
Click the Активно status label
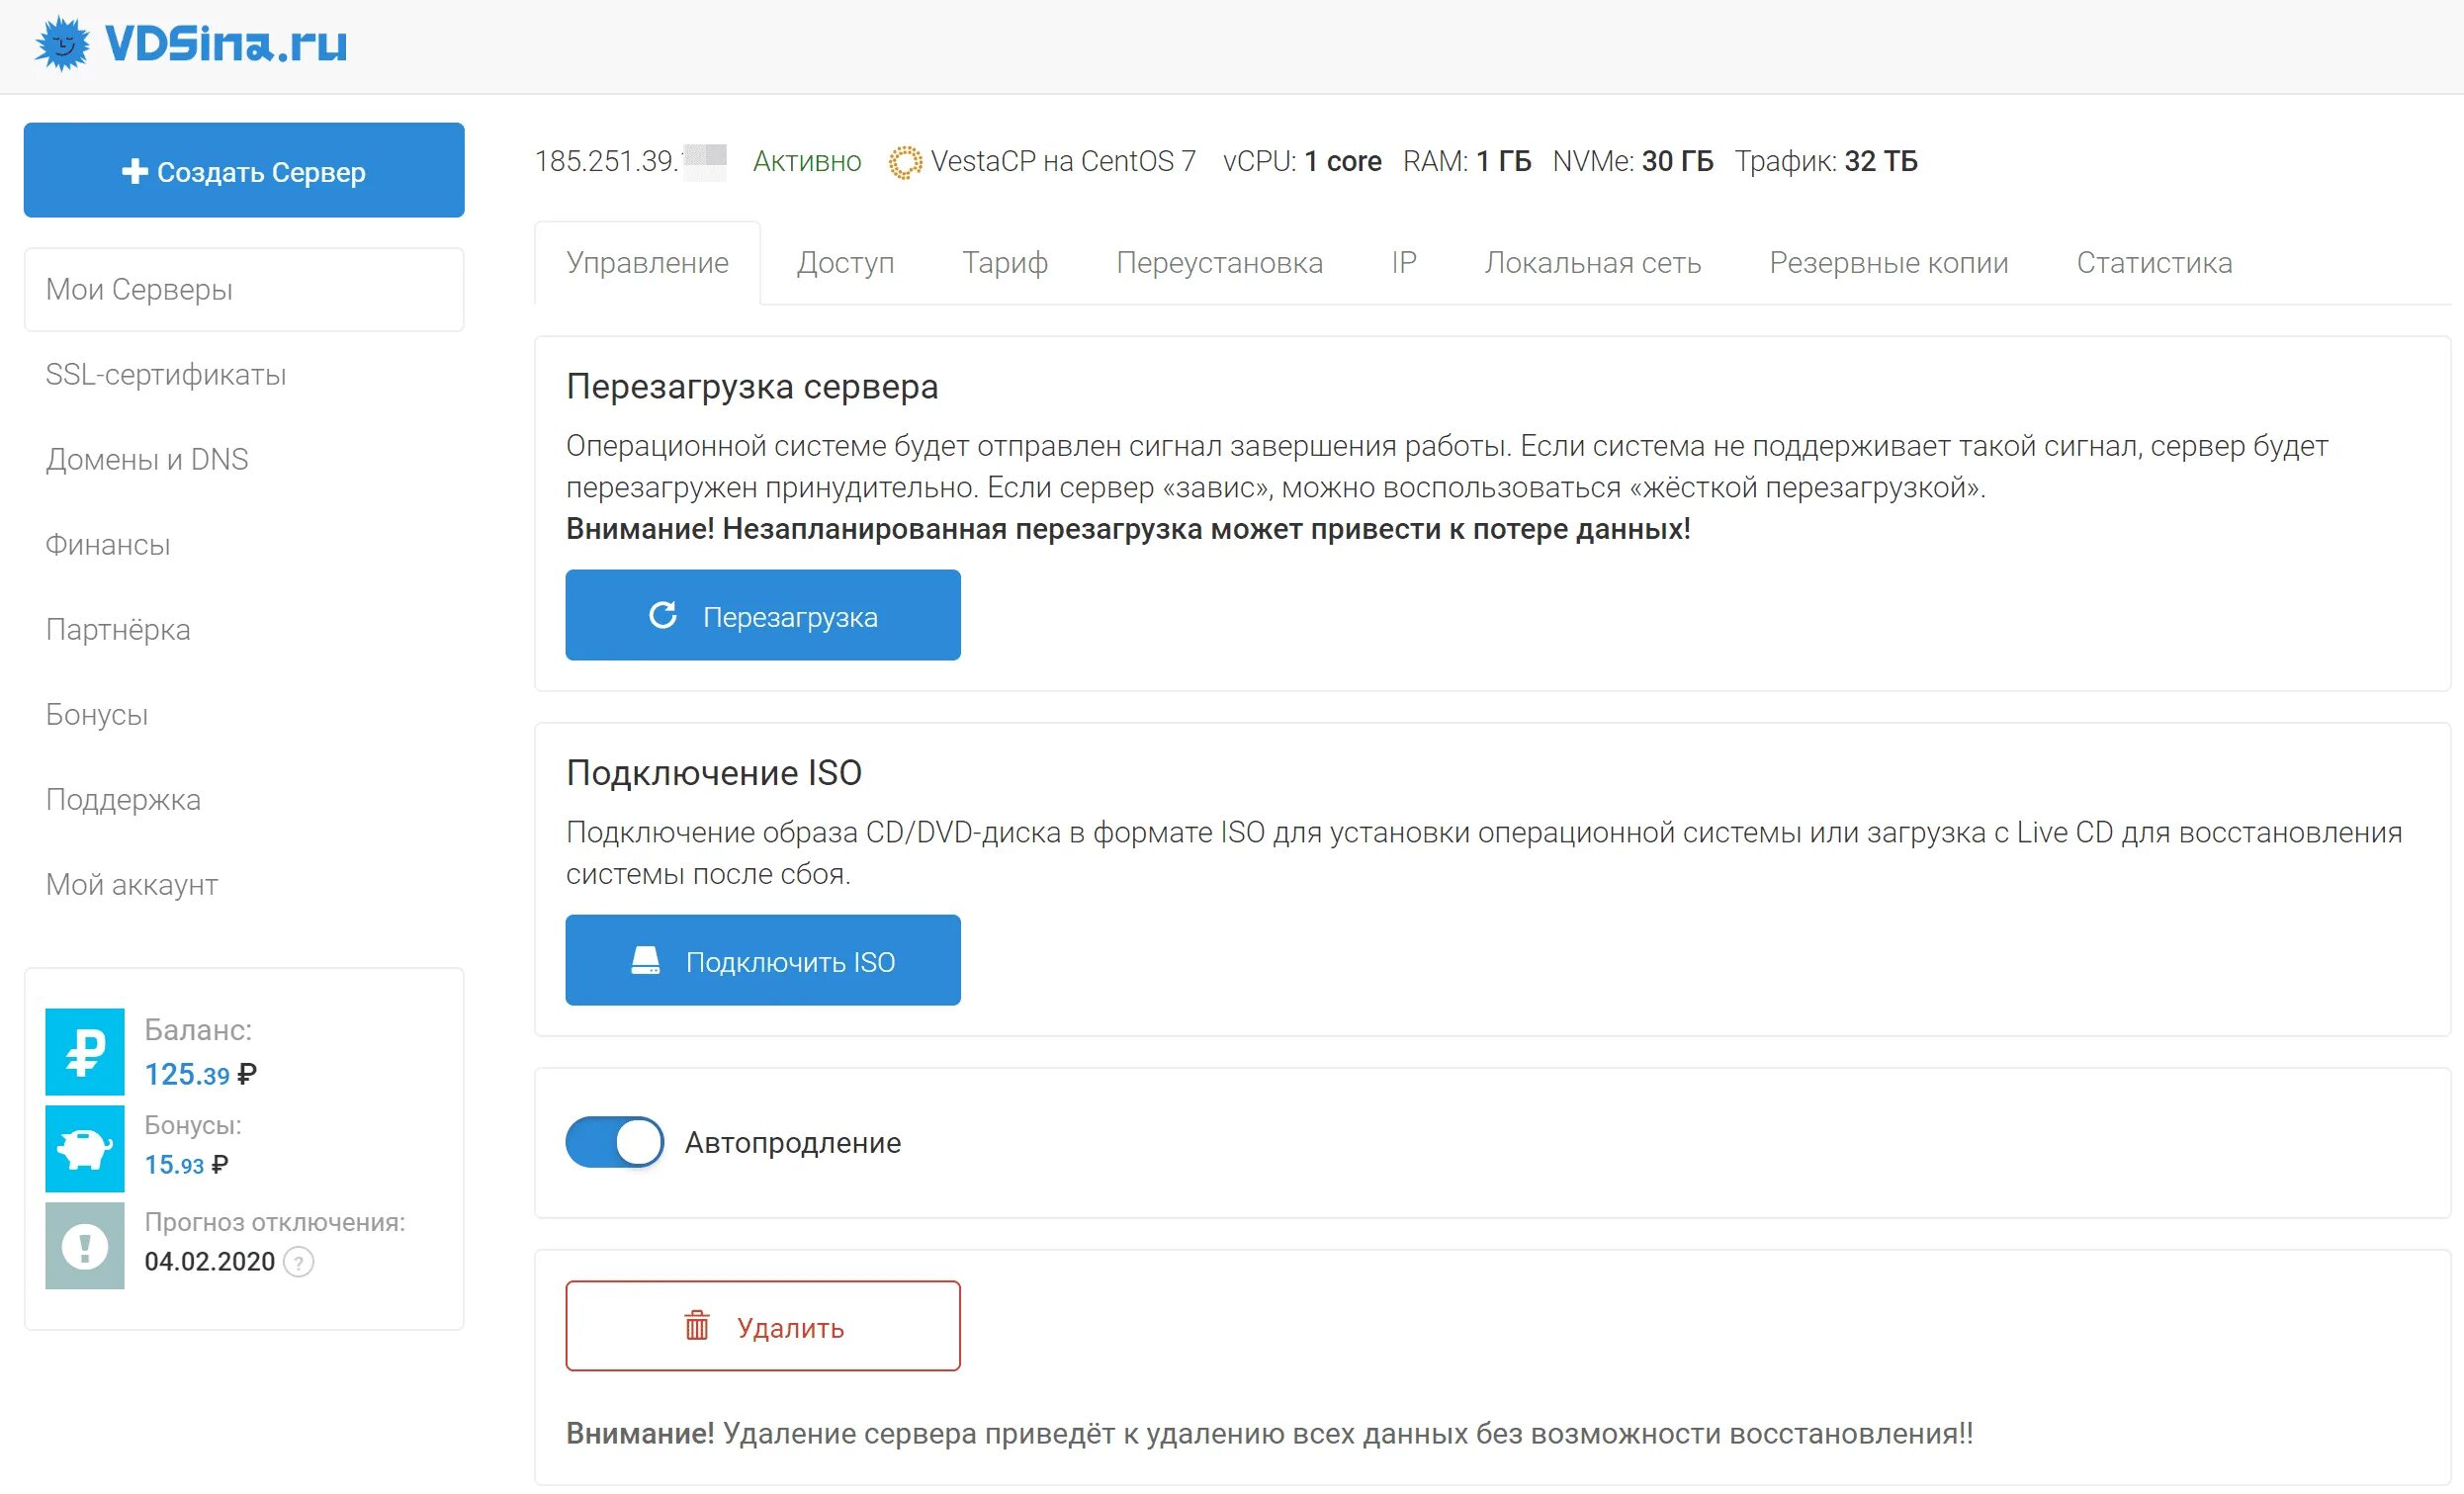point(807,162)
